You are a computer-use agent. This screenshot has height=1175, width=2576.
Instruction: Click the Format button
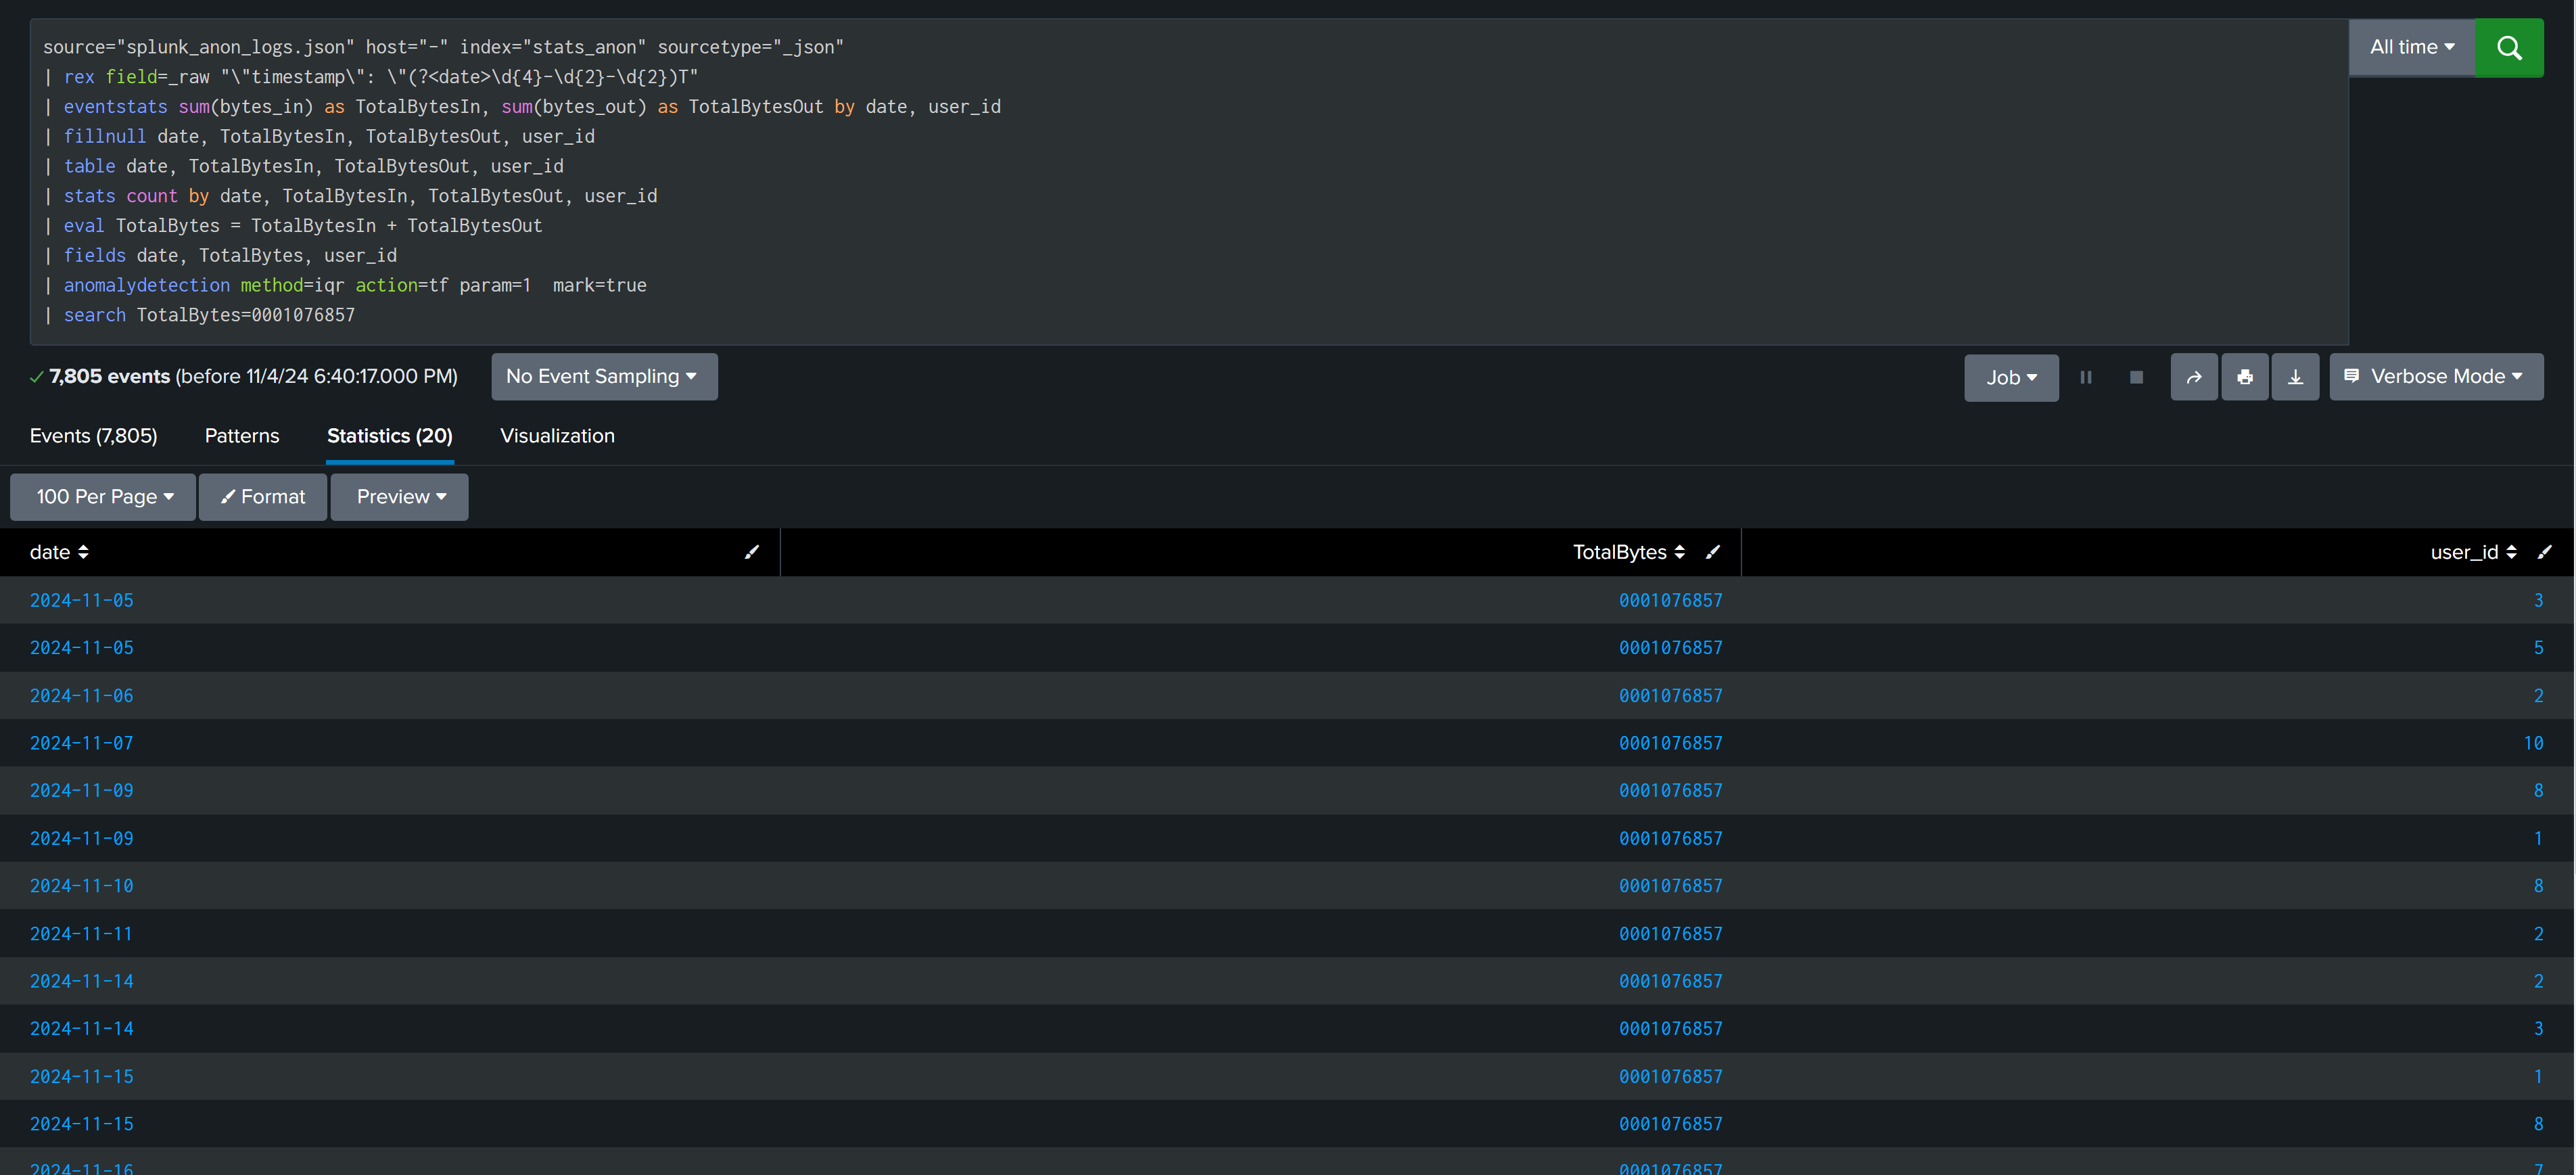click(x=262, y=497)
